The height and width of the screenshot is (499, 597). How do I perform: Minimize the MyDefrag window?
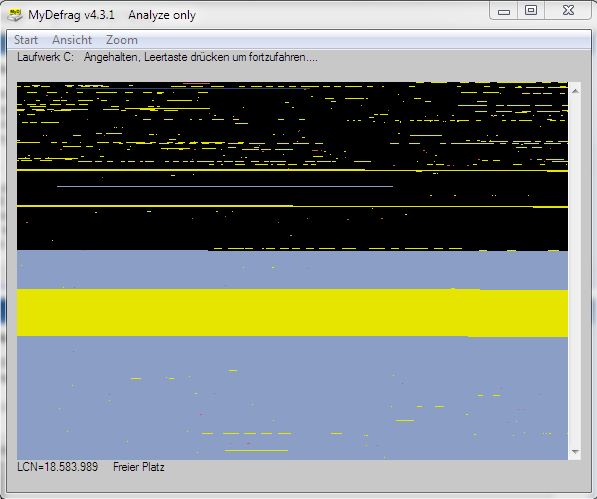[503, 11]
